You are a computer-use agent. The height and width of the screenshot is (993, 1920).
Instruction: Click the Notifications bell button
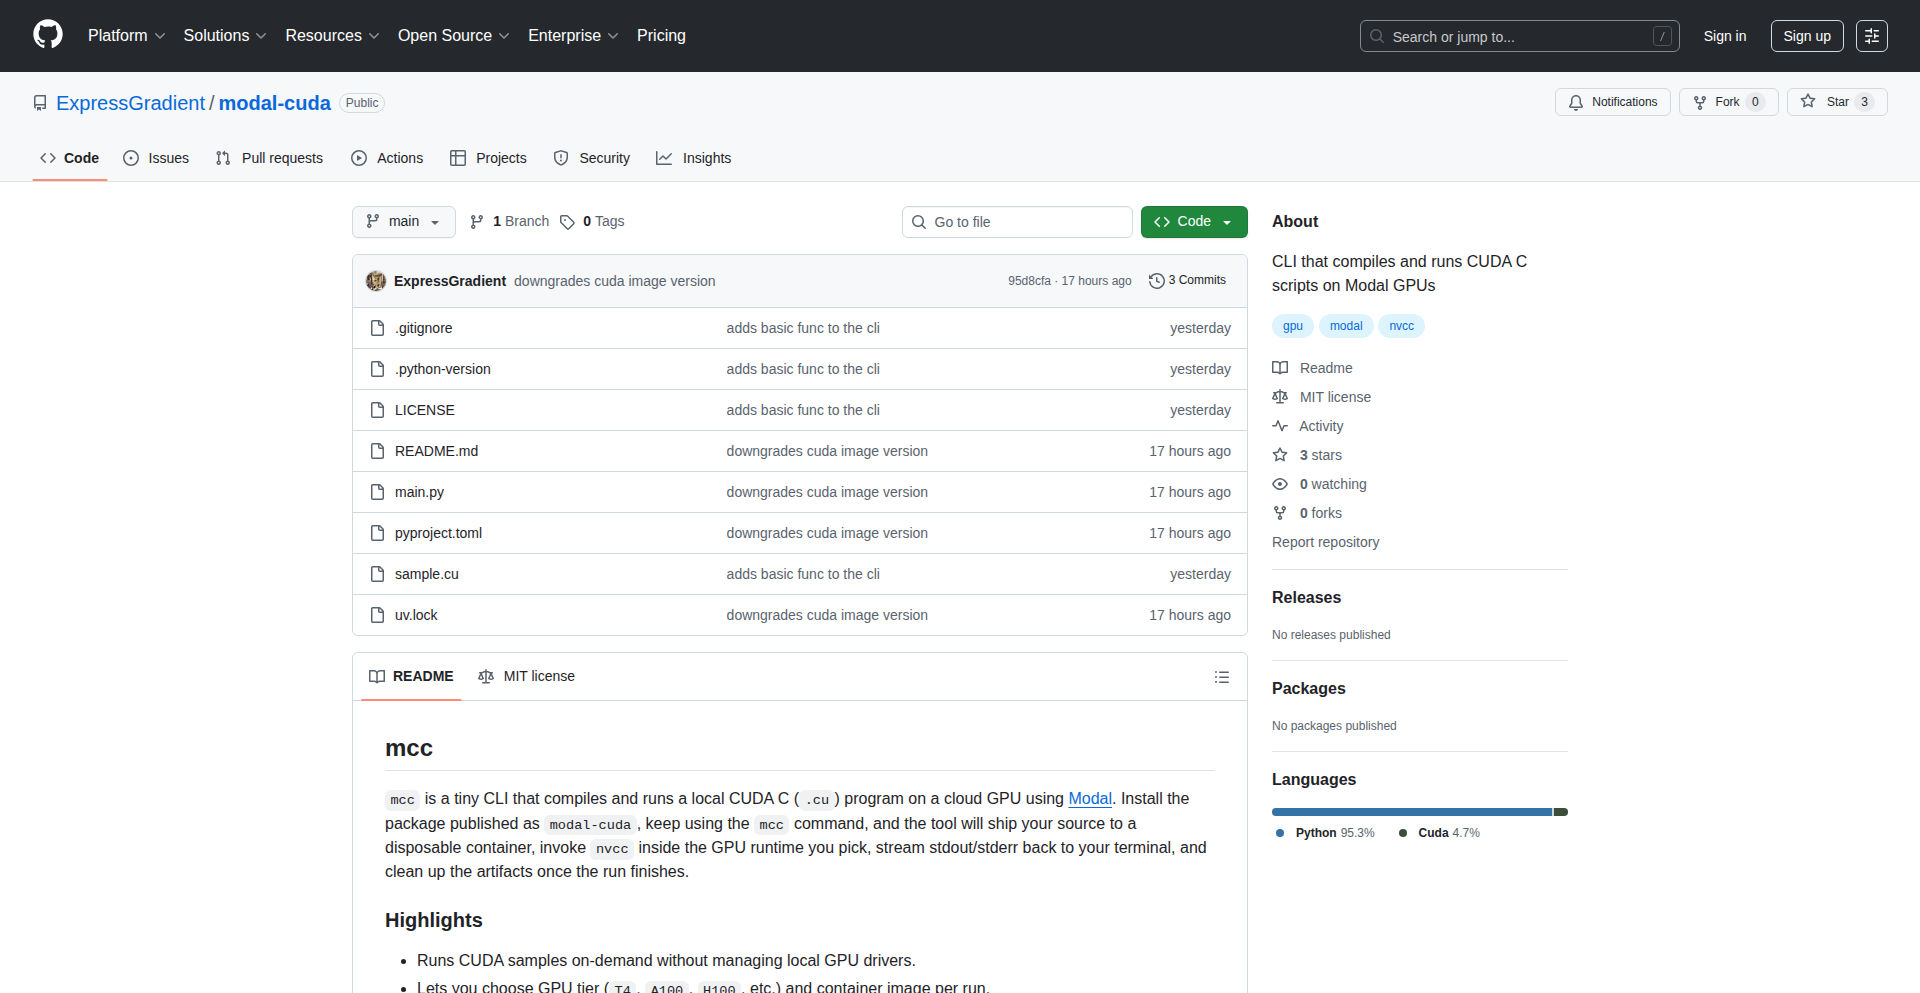point(1612,102)
